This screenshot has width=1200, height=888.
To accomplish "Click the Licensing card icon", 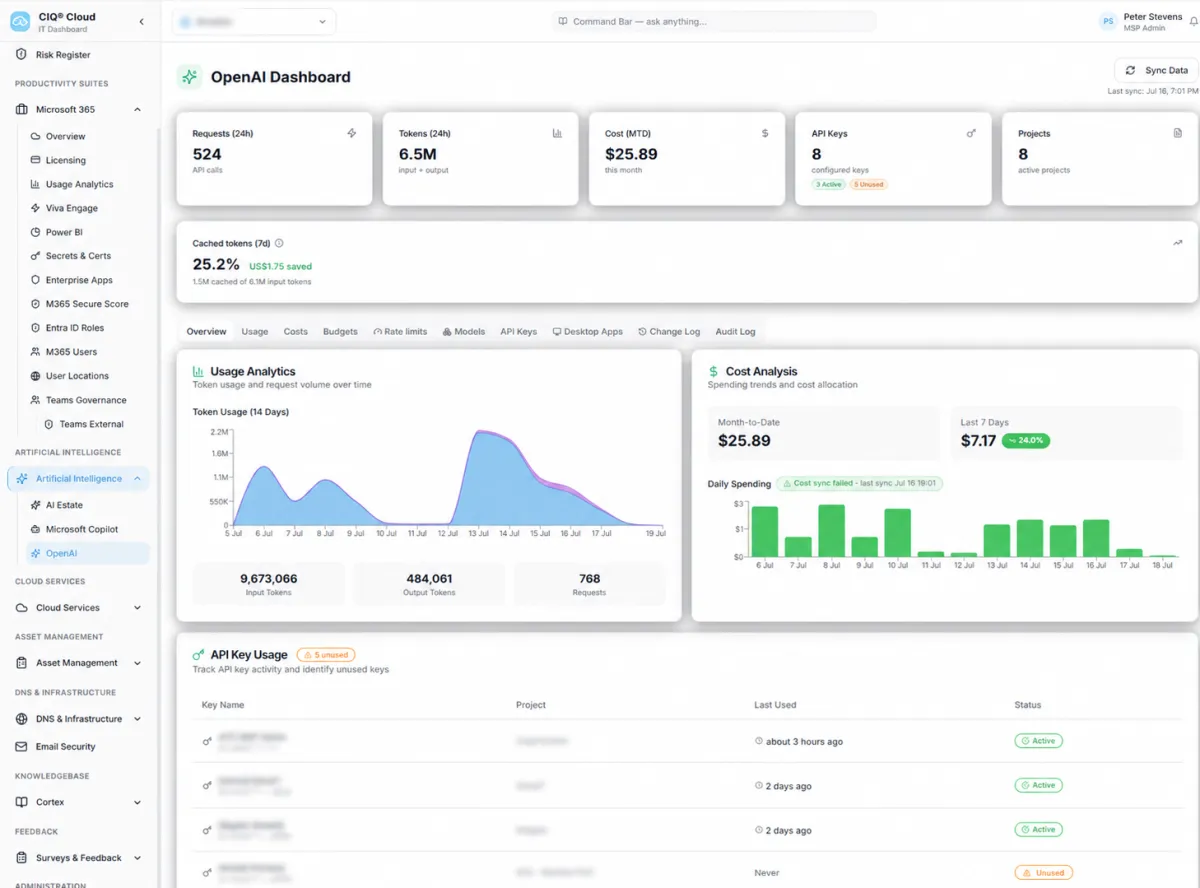I will click(x=36, y=160).
